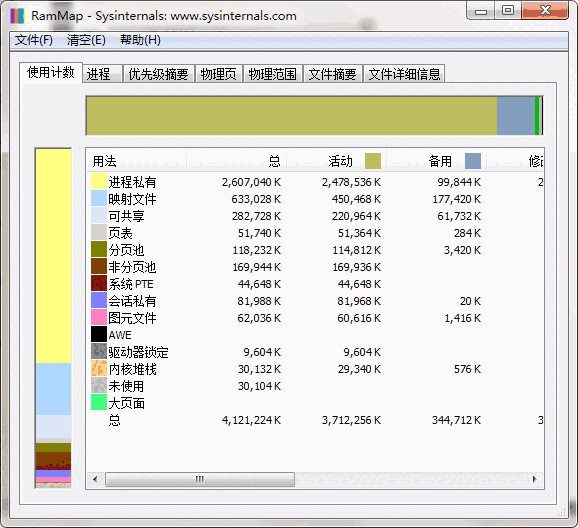This screenshot has width=578, height=528.
Task: Click the gray 未使用 color swatch
Action: (99, 385)
